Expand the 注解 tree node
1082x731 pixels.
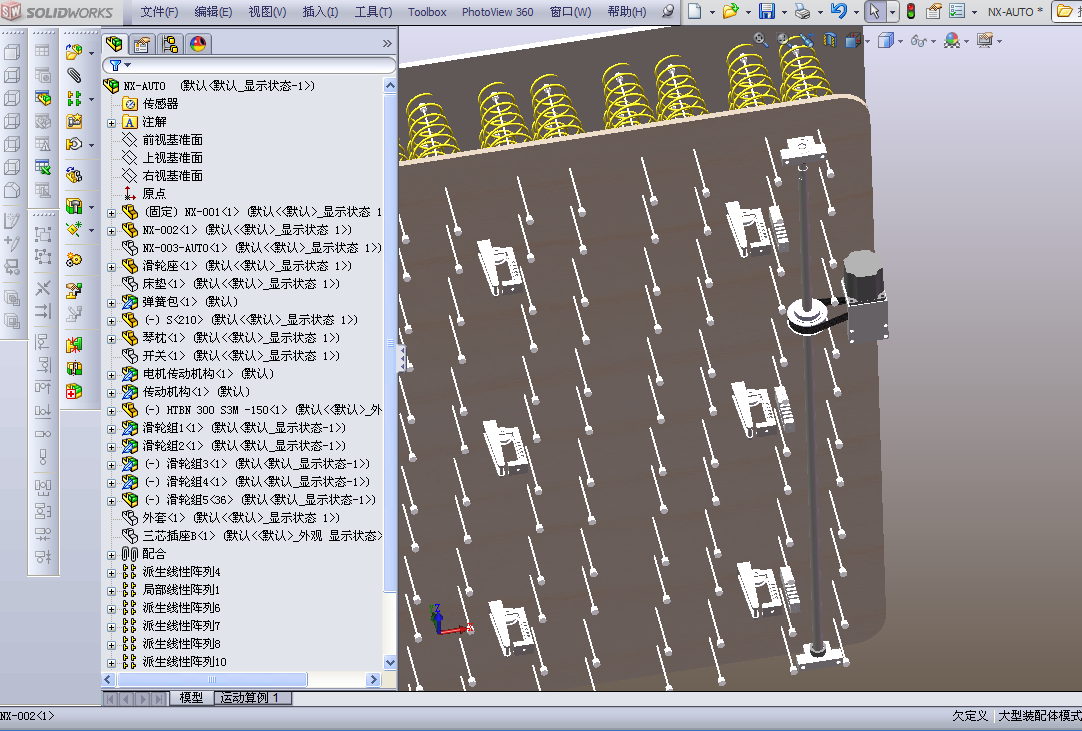click(111, 123)
